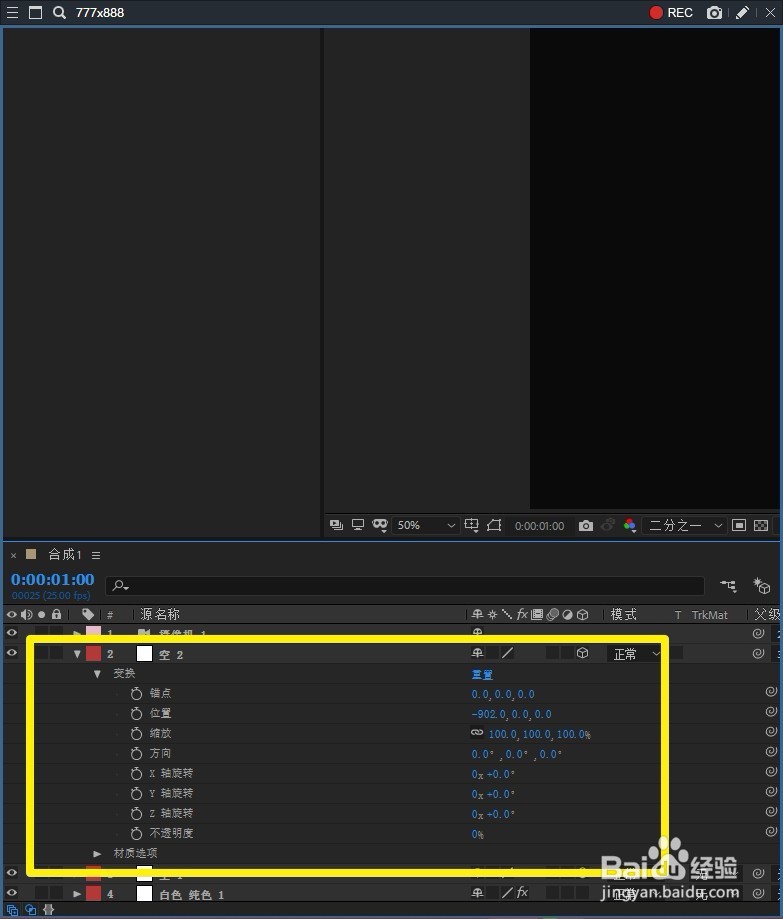This screenshot has height=919, width=783.
Task: Click the recorder magnifier icon
Action: coord(59,12)
